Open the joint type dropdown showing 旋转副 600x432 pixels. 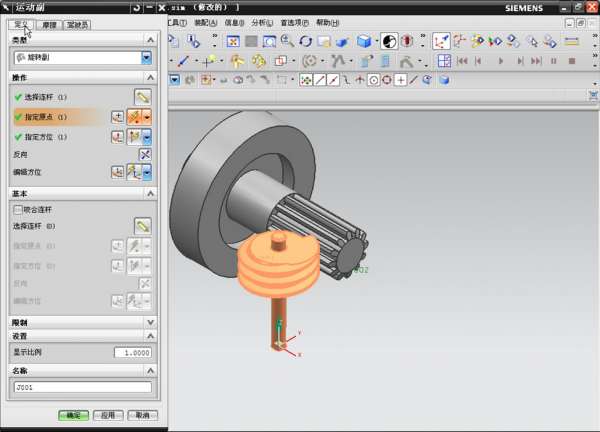pyautogui.click(x=146, y=58)
